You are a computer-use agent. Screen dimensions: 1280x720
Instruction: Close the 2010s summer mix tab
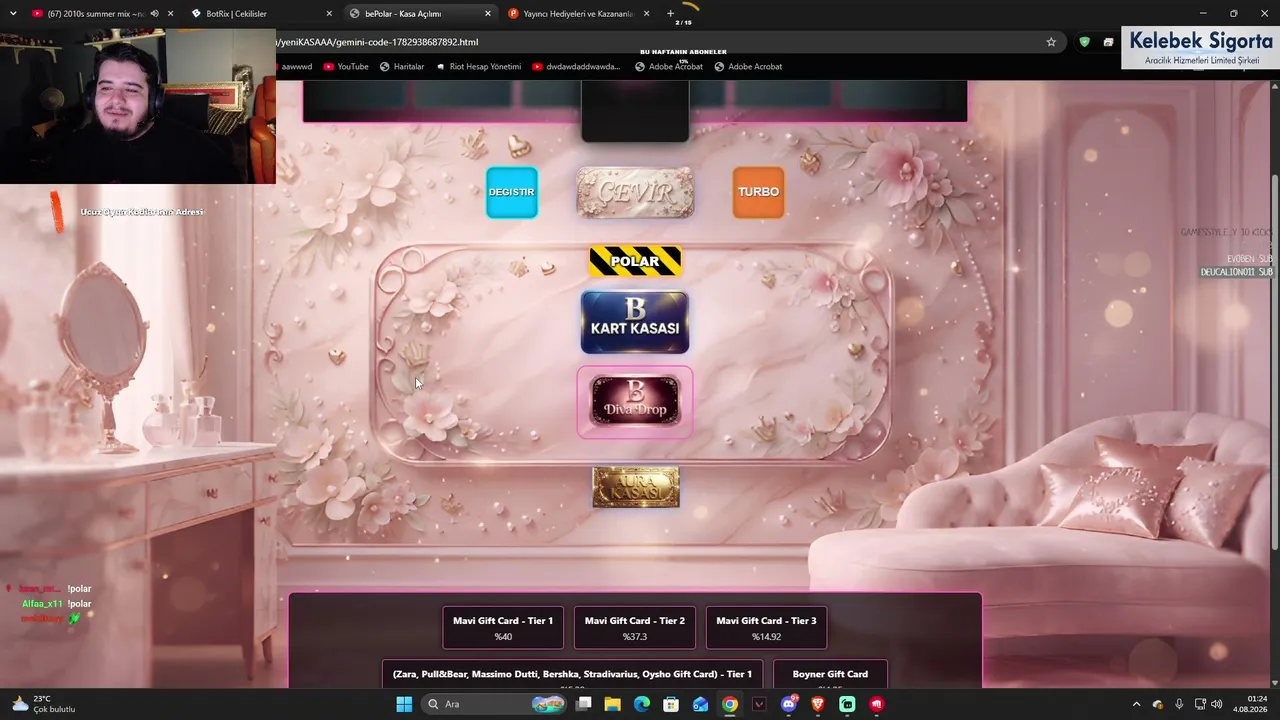coord(171,14)
